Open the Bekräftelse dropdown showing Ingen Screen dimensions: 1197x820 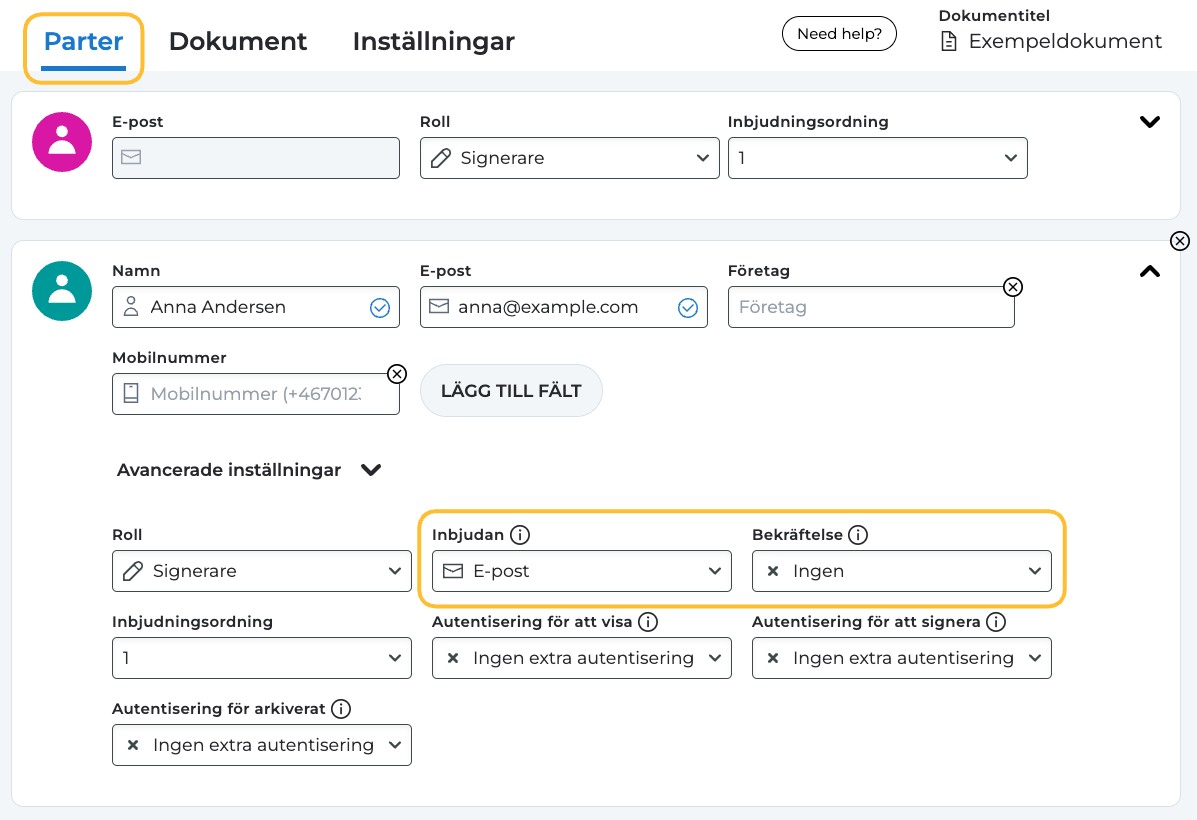pos(902,571)
